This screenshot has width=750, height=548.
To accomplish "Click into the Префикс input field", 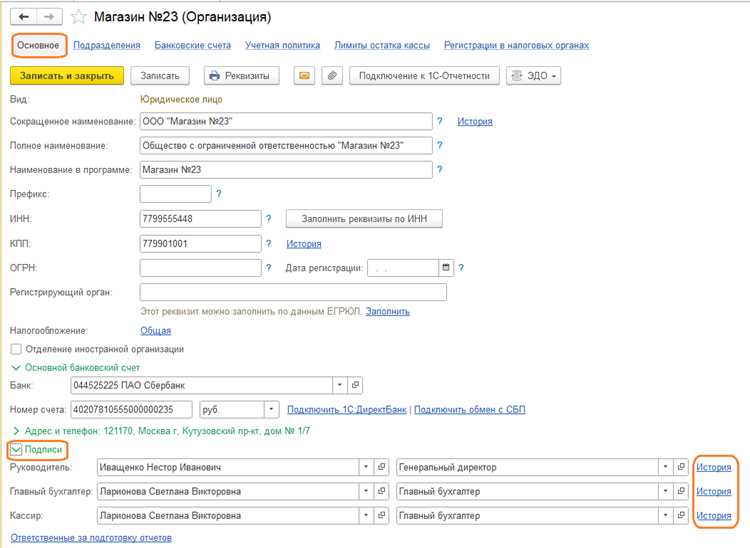I will tap(176, 194).
